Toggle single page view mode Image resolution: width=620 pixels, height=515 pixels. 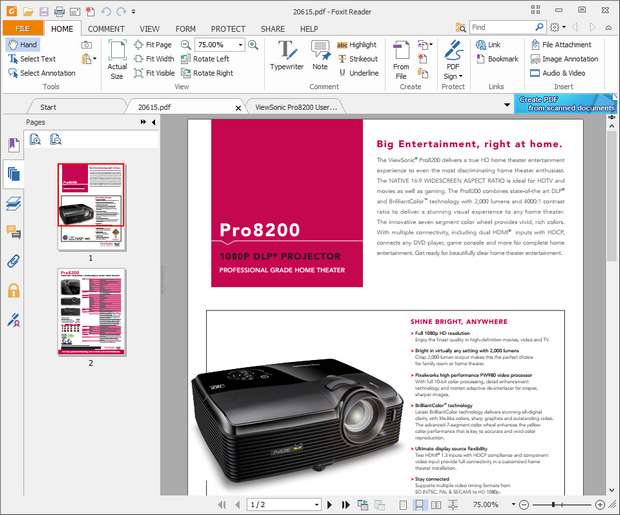[x=403, y=505]
